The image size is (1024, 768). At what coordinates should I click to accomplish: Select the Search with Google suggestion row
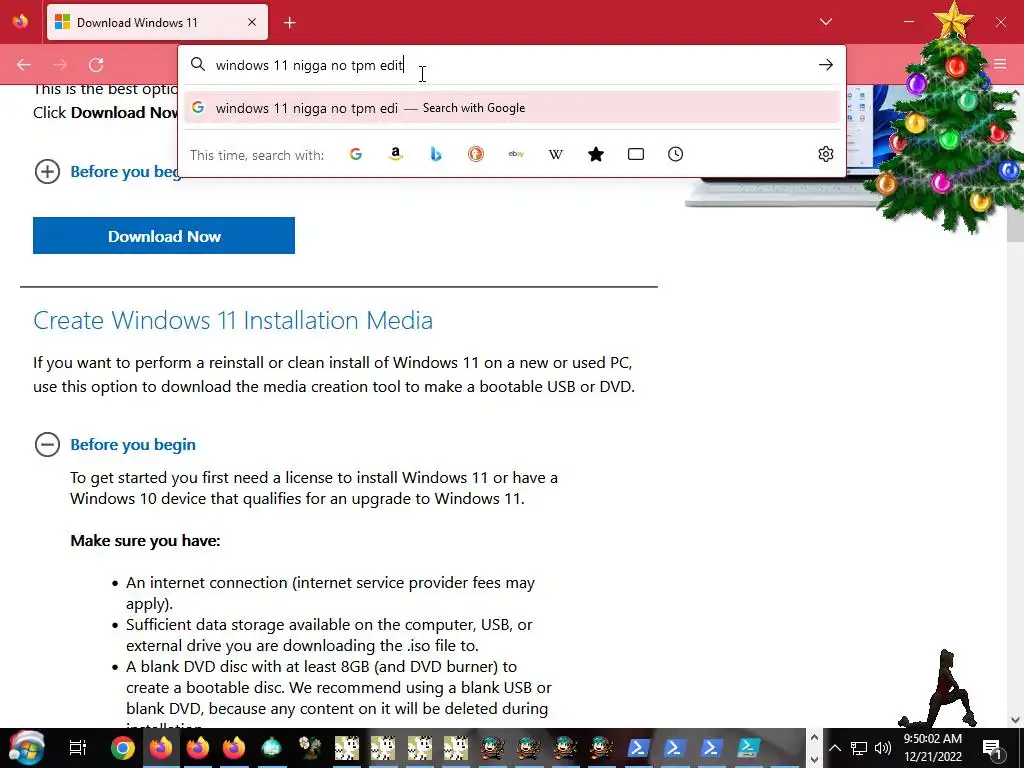click(x=511, y=108)
